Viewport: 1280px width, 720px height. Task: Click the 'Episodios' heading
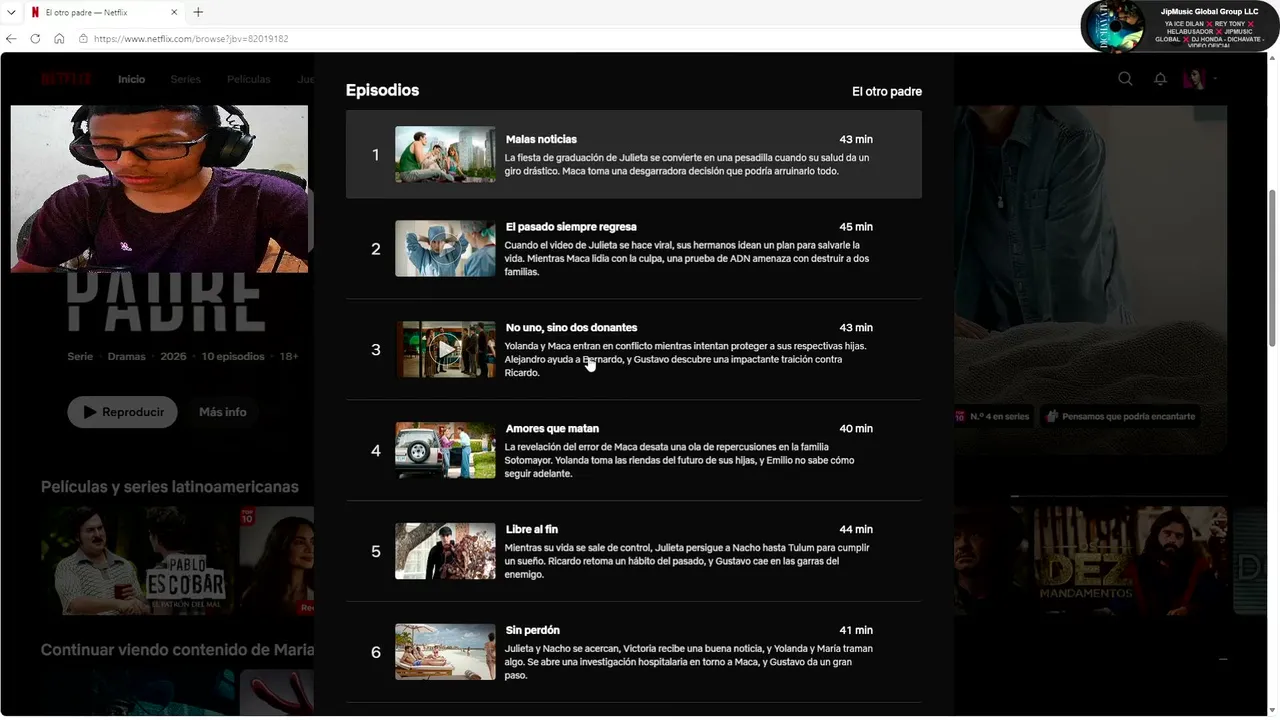(x=382, y=90)
